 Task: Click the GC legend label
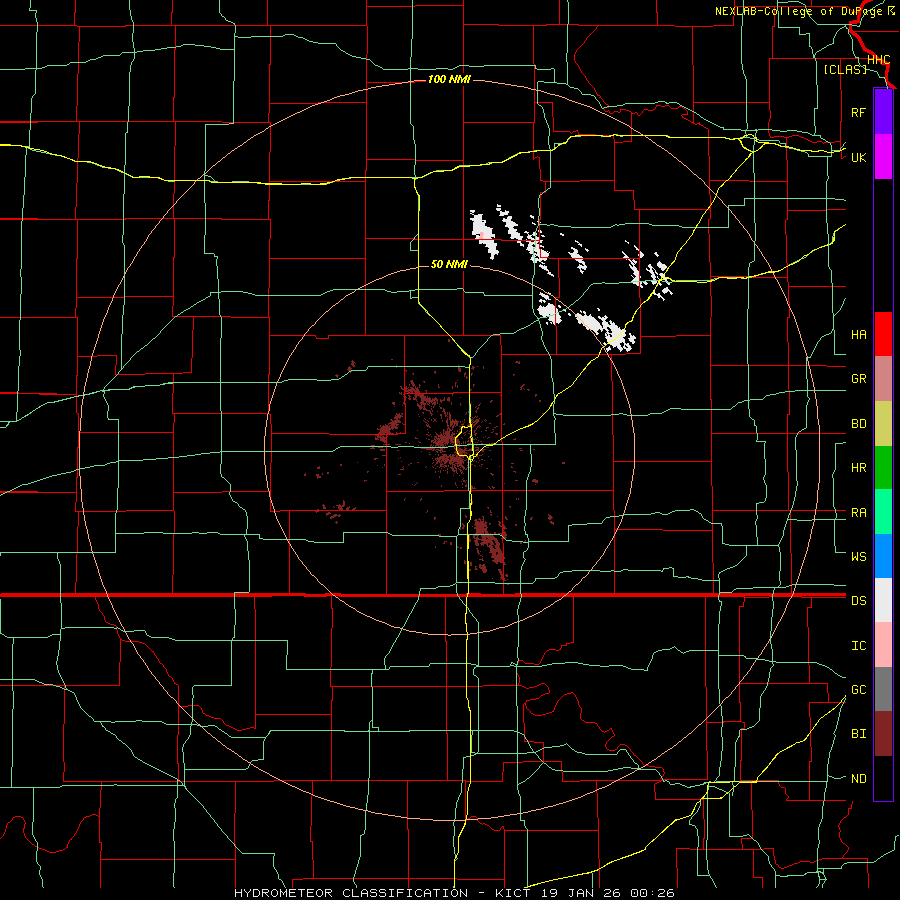pos(858,690)
